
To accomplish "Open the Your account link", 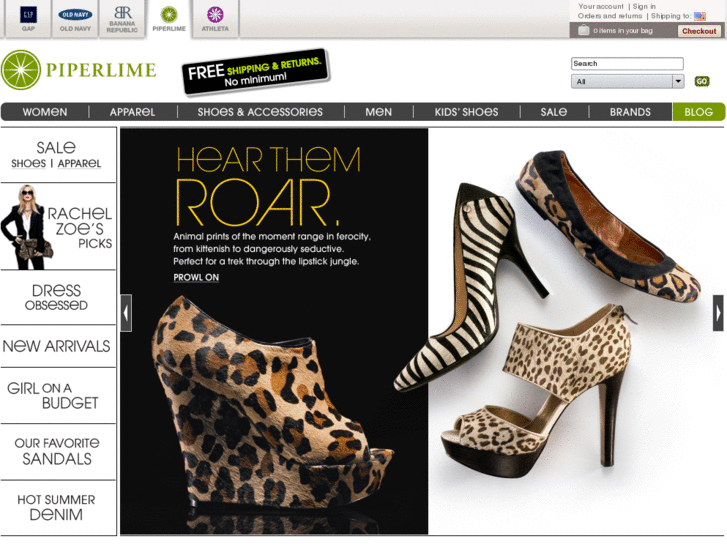I will pyautogui.click(x=601, y=6).
